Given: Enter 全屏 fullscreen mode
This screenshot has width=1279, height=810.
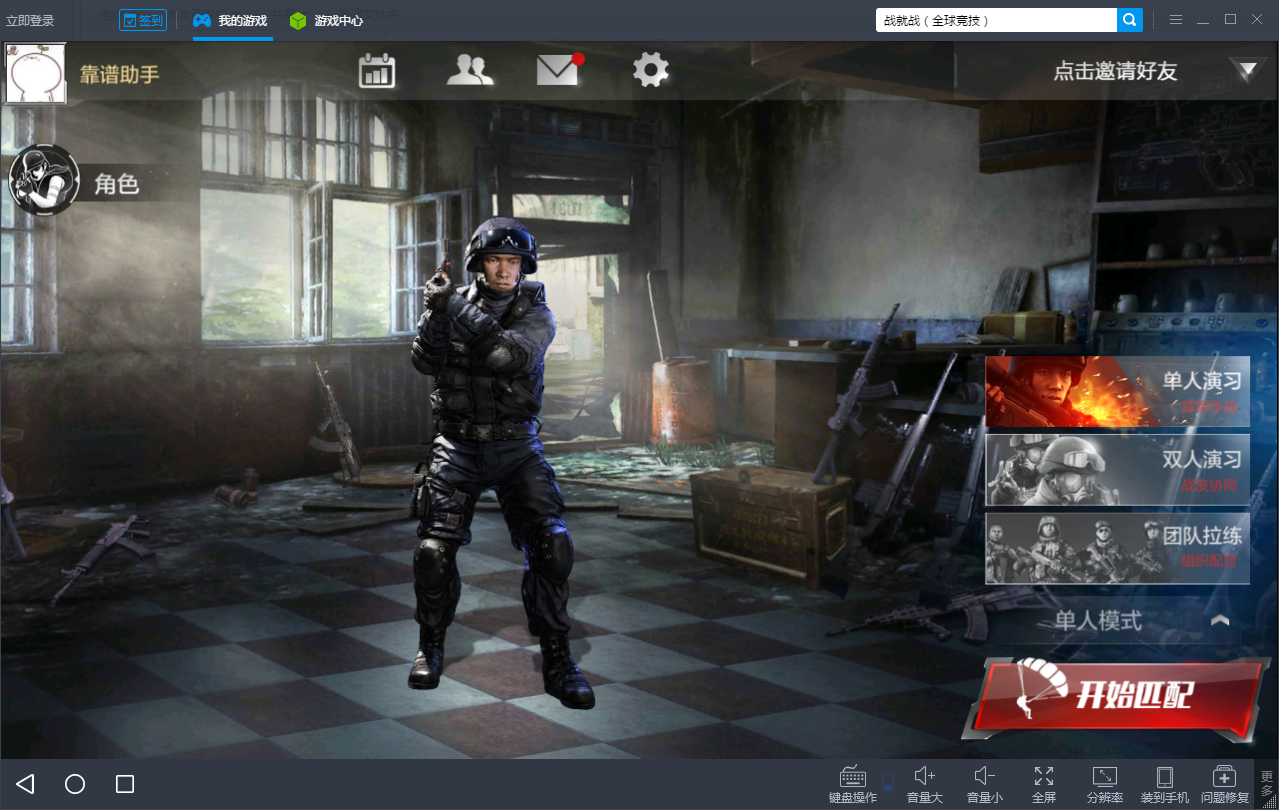Looking at the screenshot, I should pos(1044,785).
